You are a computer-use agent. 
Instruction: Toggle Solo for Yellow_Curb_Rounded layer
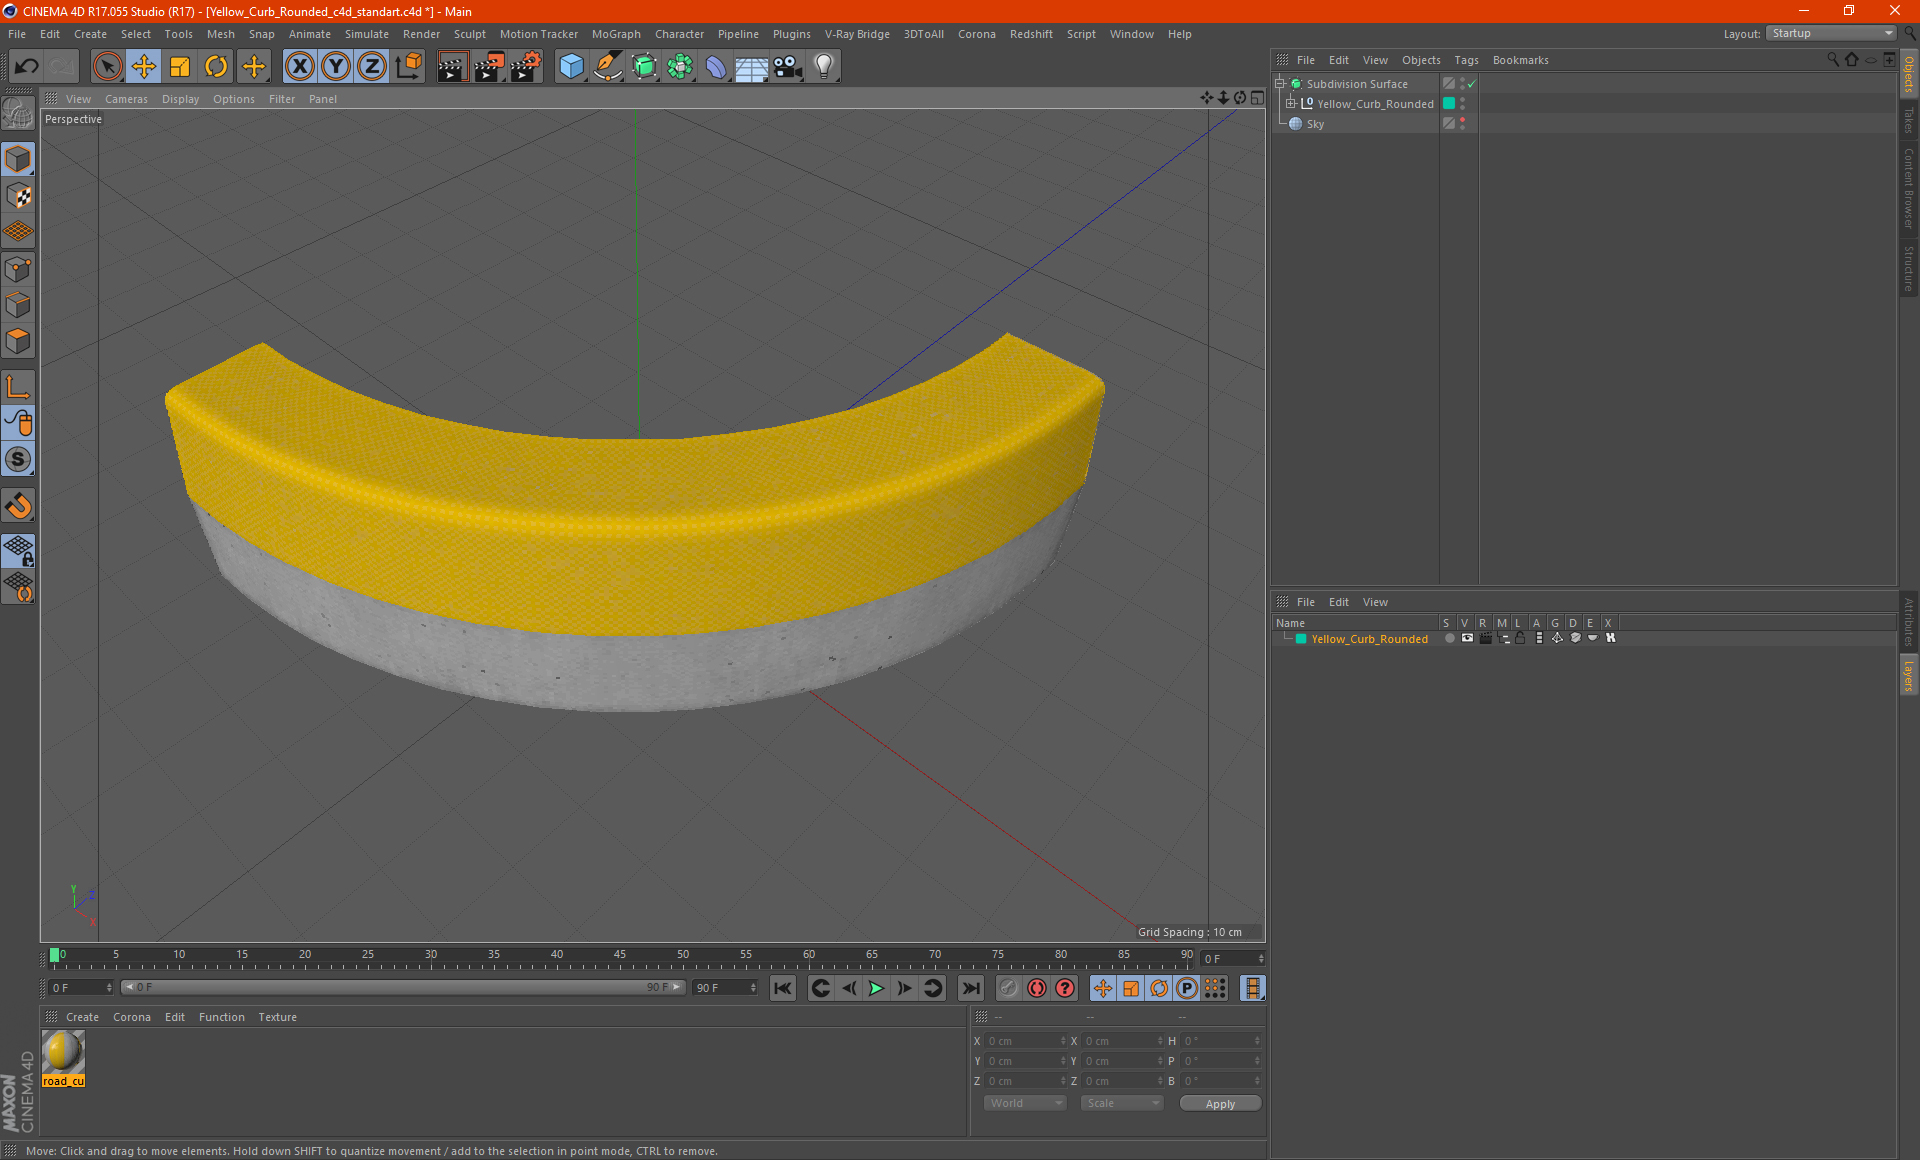[1449, 638]
